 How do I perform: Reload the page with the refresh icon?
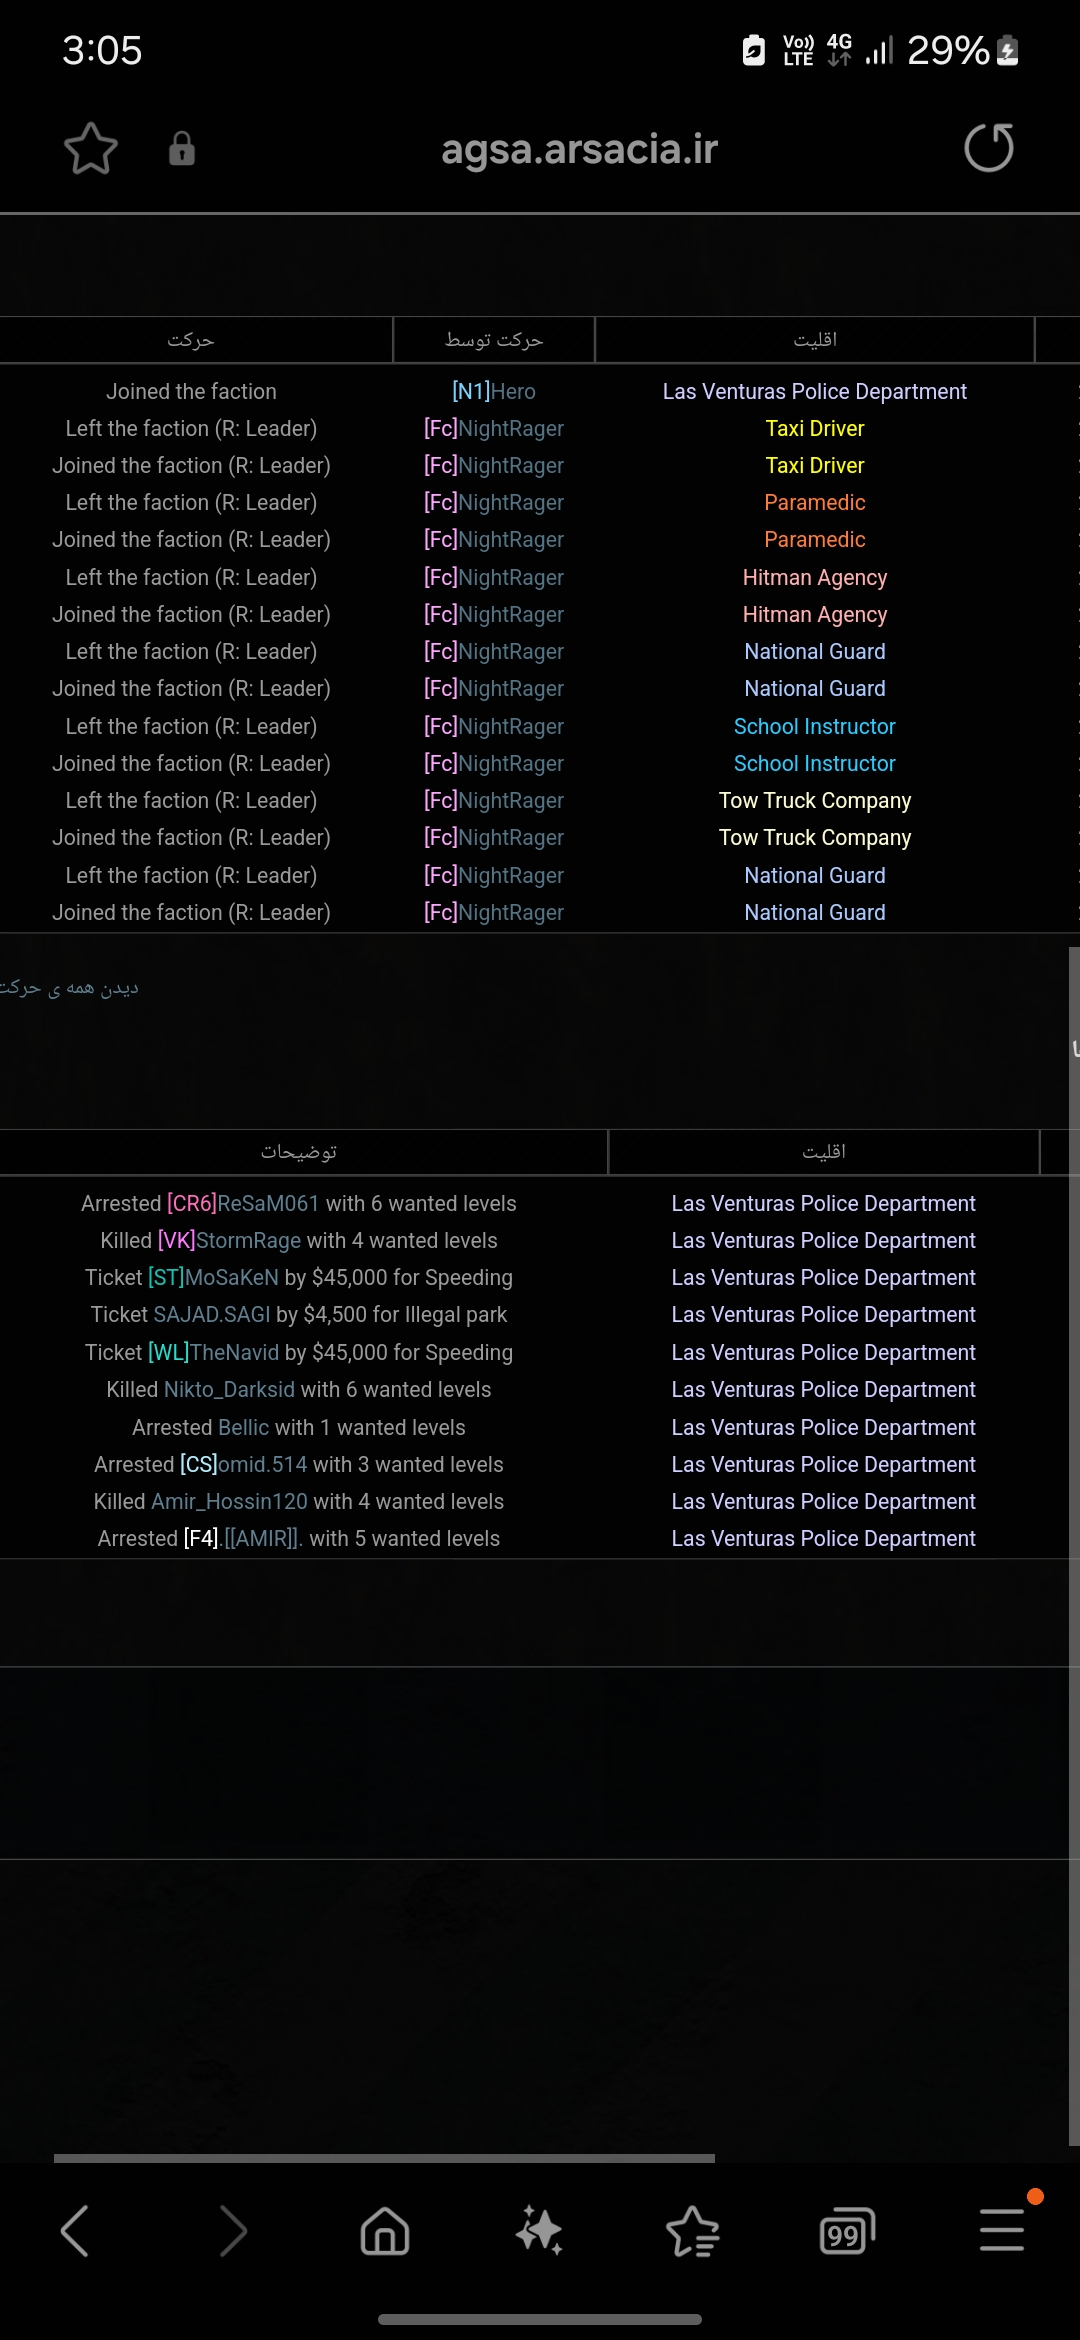point(989,148)
